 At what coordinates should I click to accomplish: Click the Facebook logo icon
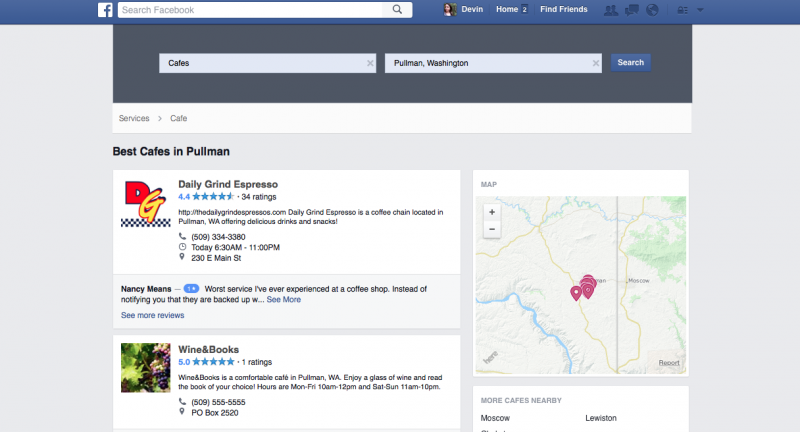(105, 10)
